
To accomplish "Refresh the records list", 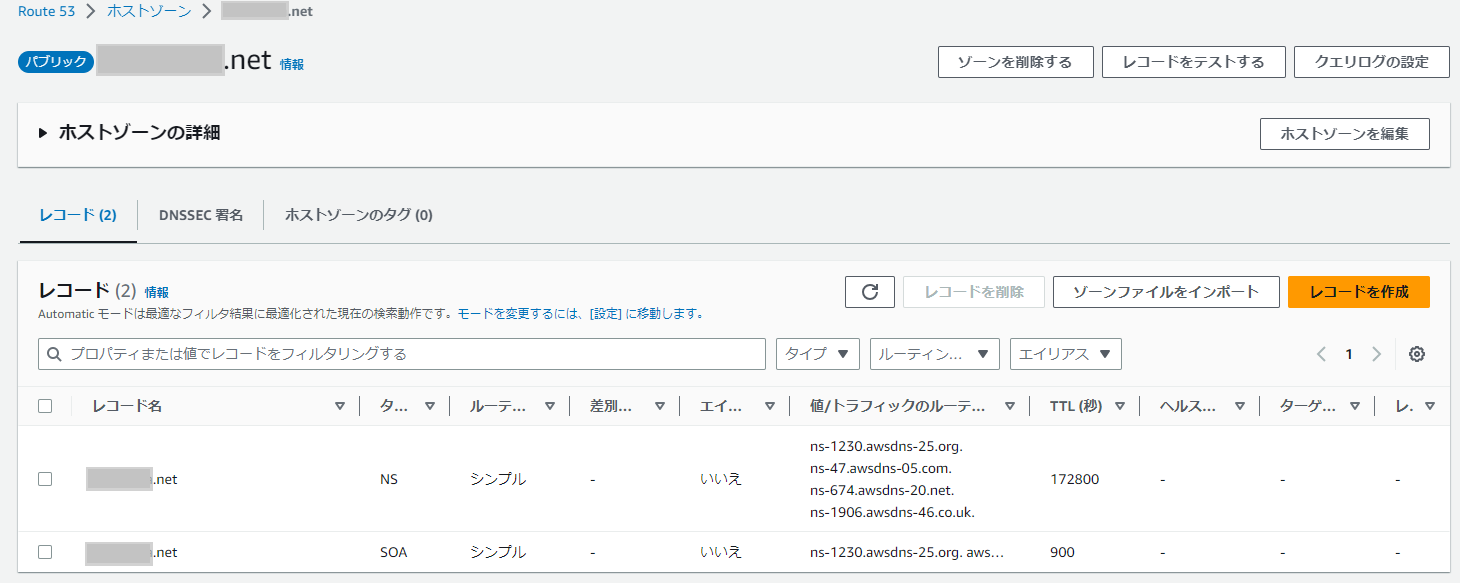I will pyautogui.click(x=870, y=292).
